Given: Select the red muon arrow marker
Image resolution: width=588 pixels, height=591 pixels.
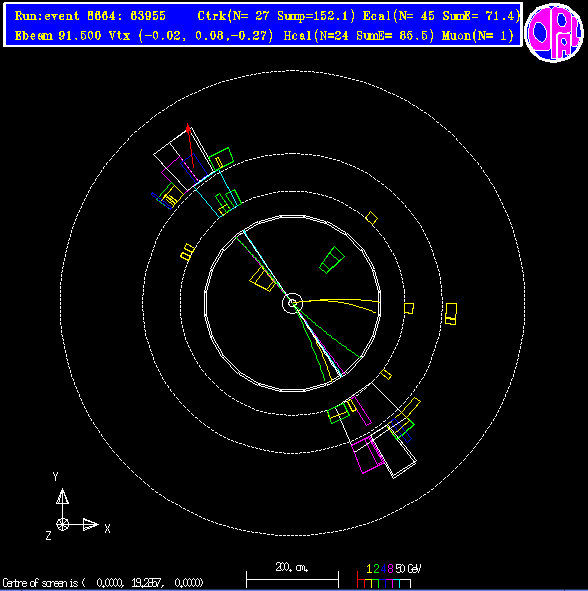Looking at the screenshot, I should pyautogui.click(x=190, y=145).
